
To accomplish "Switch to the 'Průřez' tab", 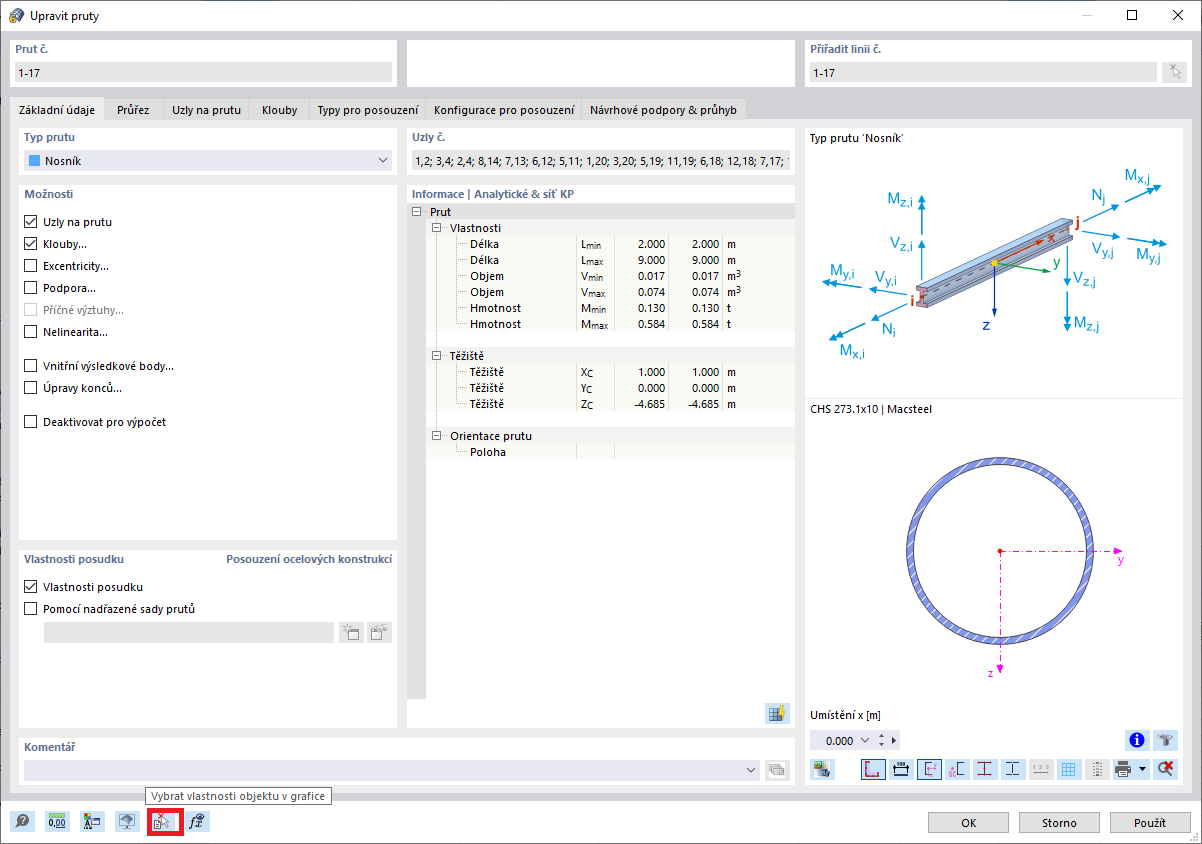I will point(133,110).
